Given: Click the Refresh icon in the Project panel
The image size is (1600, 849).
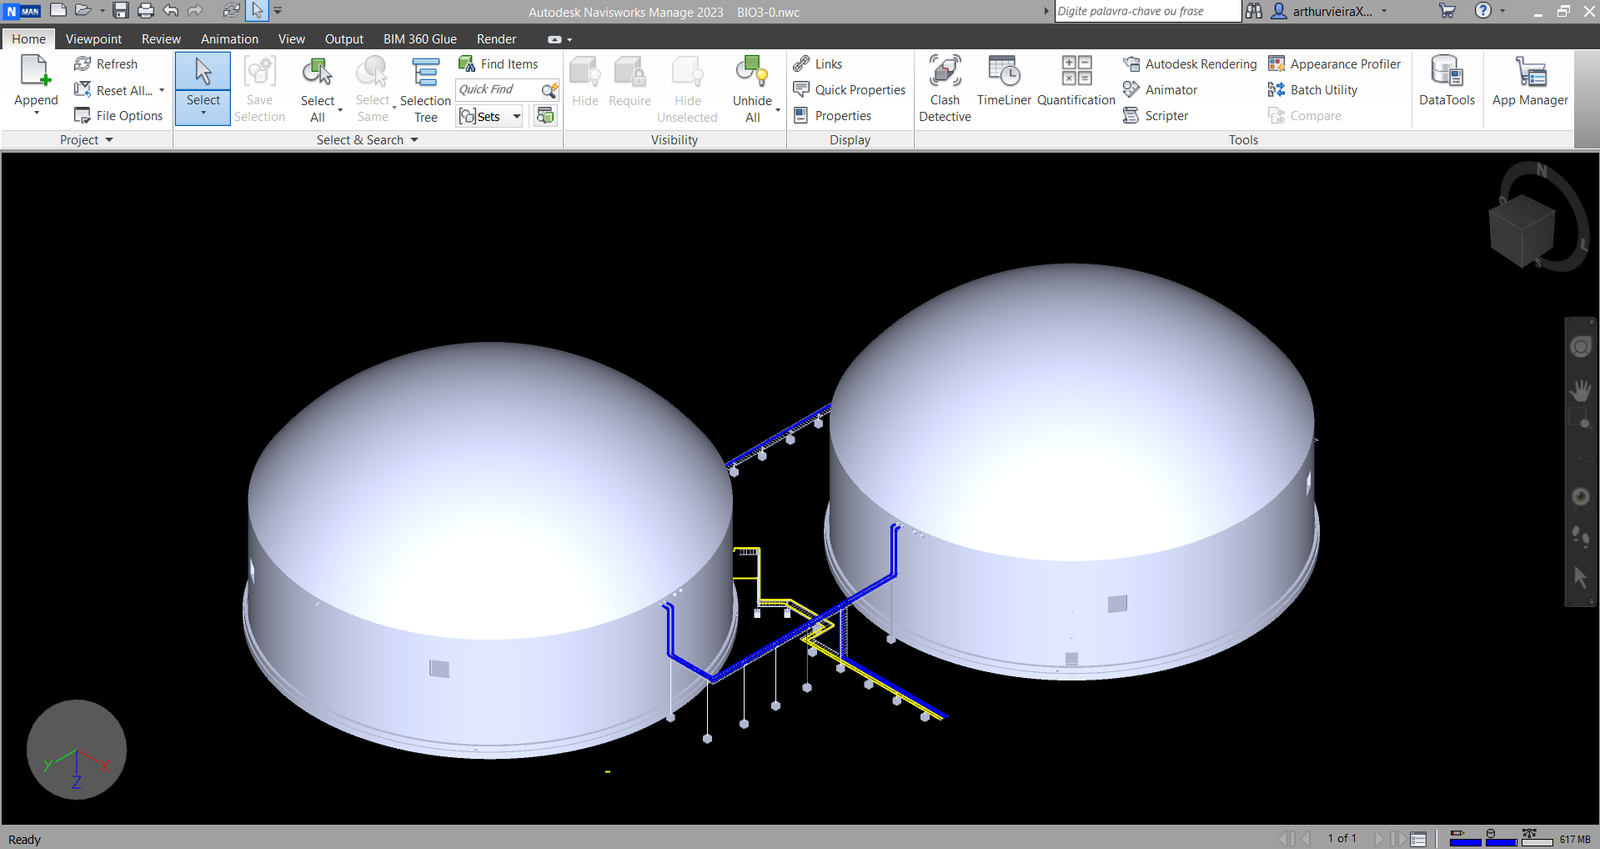Looking at the screenshot, I should click(83, 64).
